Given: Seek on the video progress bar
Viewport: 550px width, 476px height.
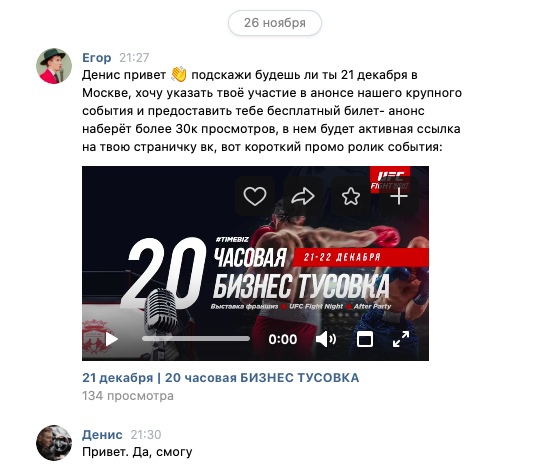Looking at the screenshot, I should (196, 339).
